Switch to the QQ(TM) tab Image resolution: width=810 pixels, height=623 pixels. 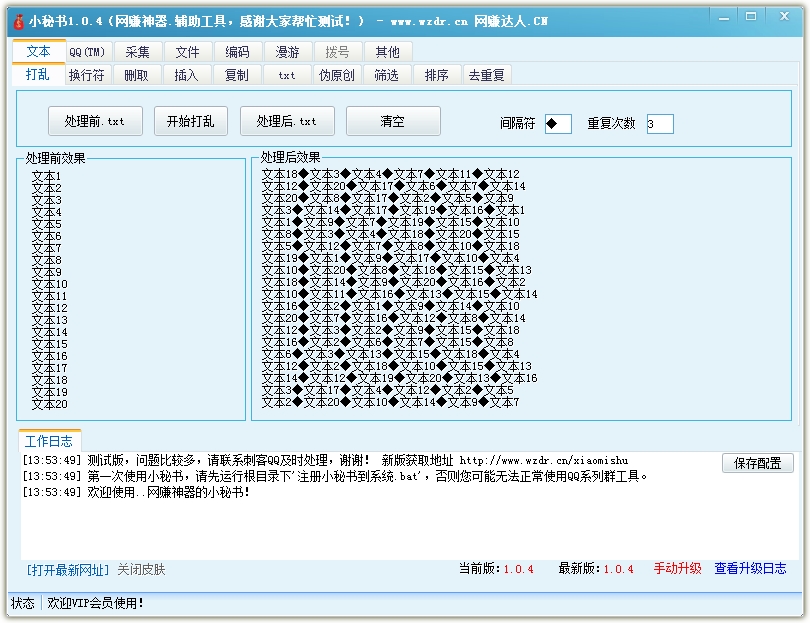click(x=87, y=52)
